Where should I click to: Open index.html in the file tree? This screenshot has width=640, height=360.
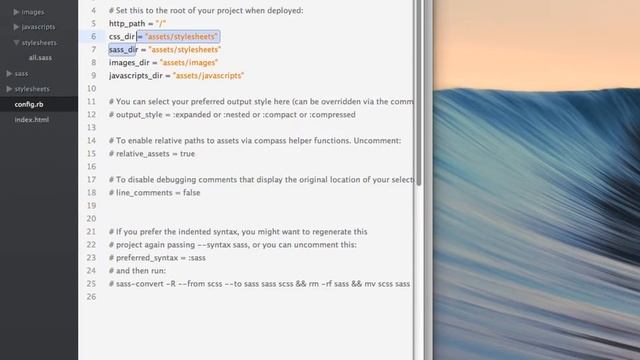pos(31,120)
